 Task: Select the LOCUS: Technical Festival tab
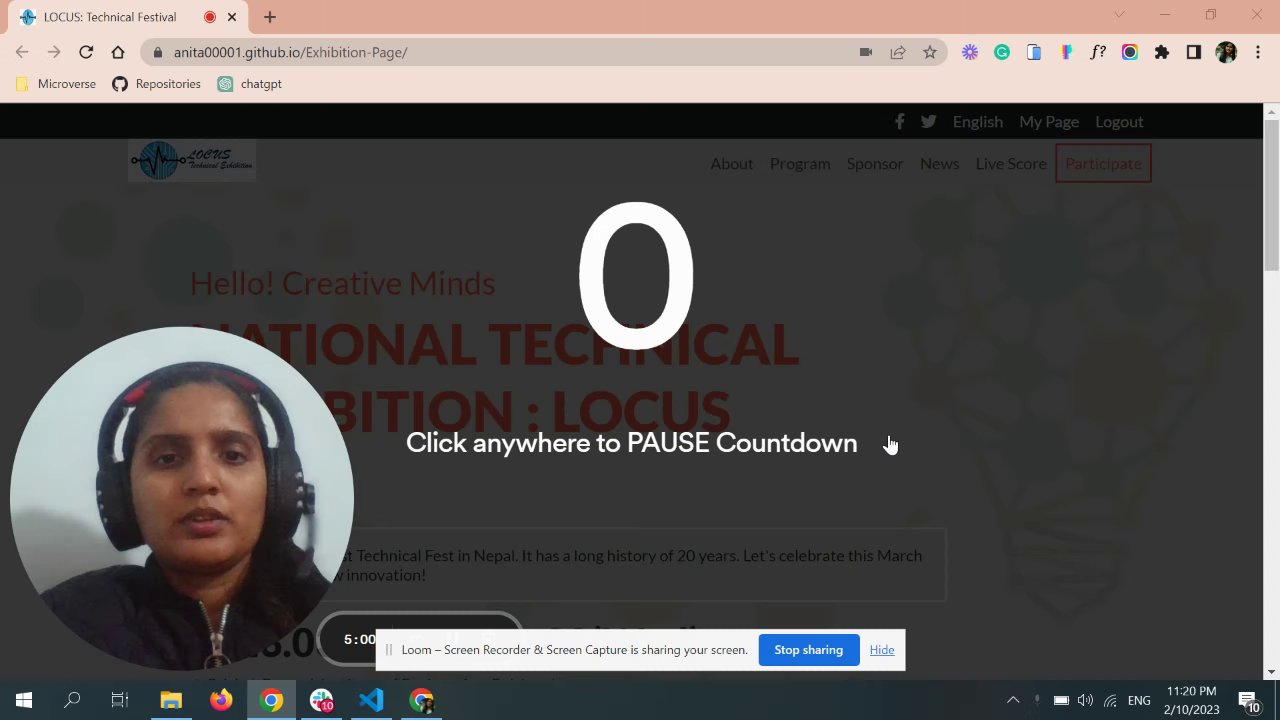(x=127, y=17)
